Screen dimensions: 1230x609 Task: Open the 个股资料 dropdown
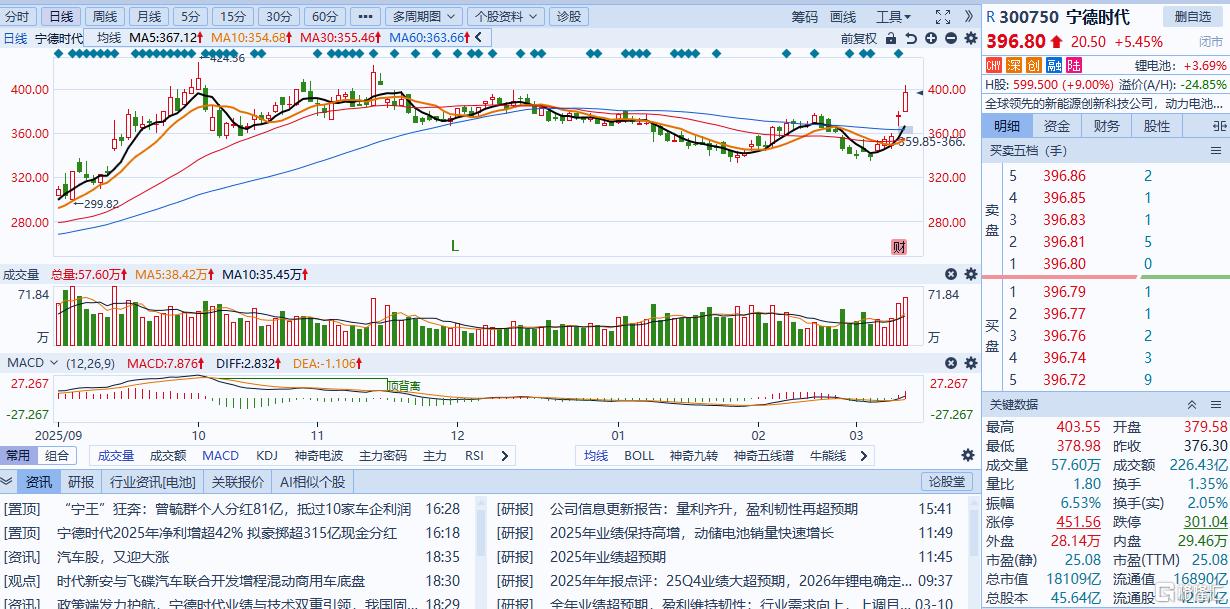coord(506,17)
